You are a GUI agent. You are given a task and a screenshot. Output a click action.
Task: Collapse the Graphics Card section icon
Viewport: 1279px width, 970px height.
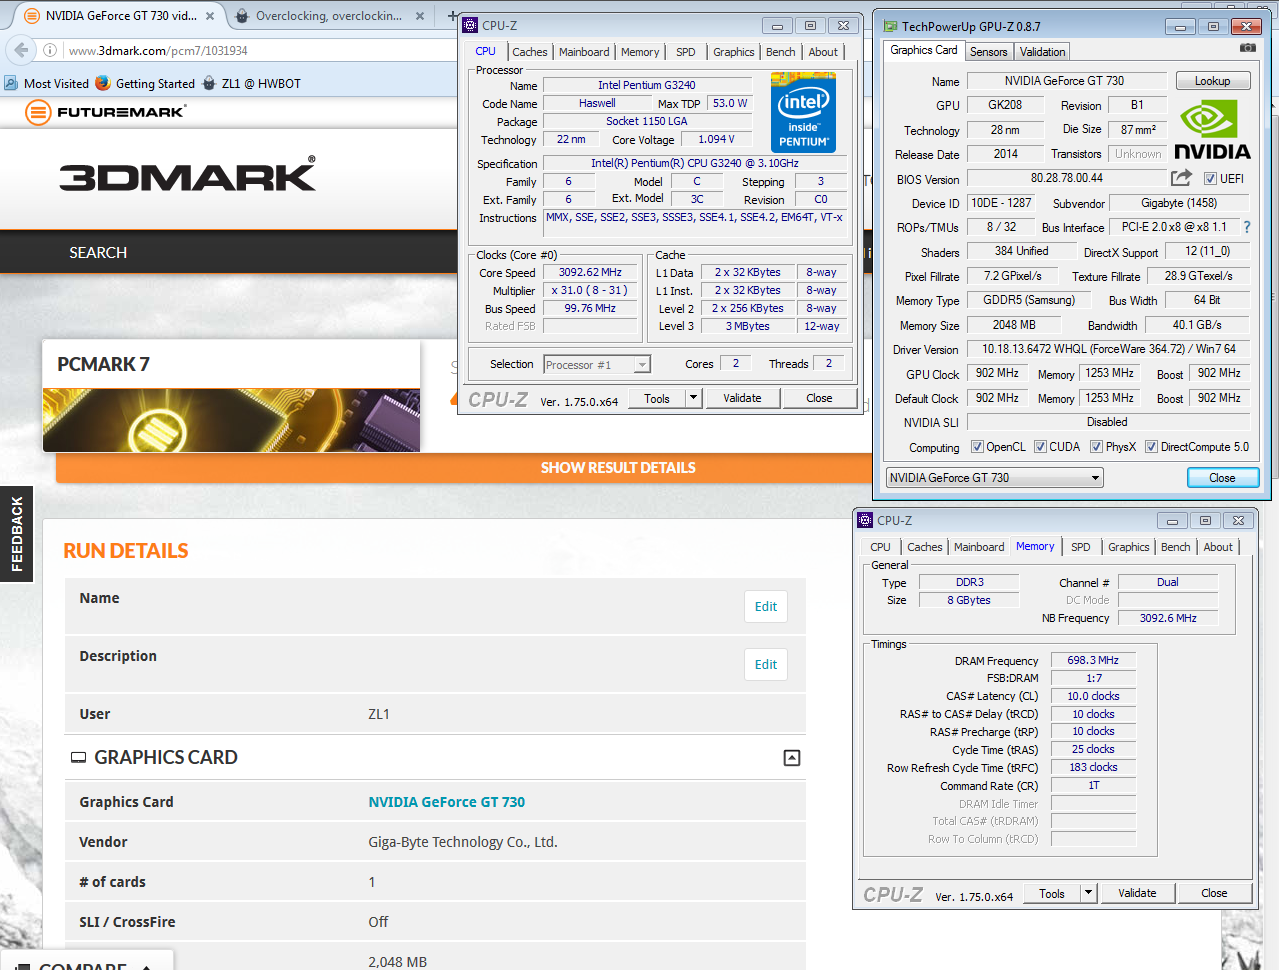point(792,758)
